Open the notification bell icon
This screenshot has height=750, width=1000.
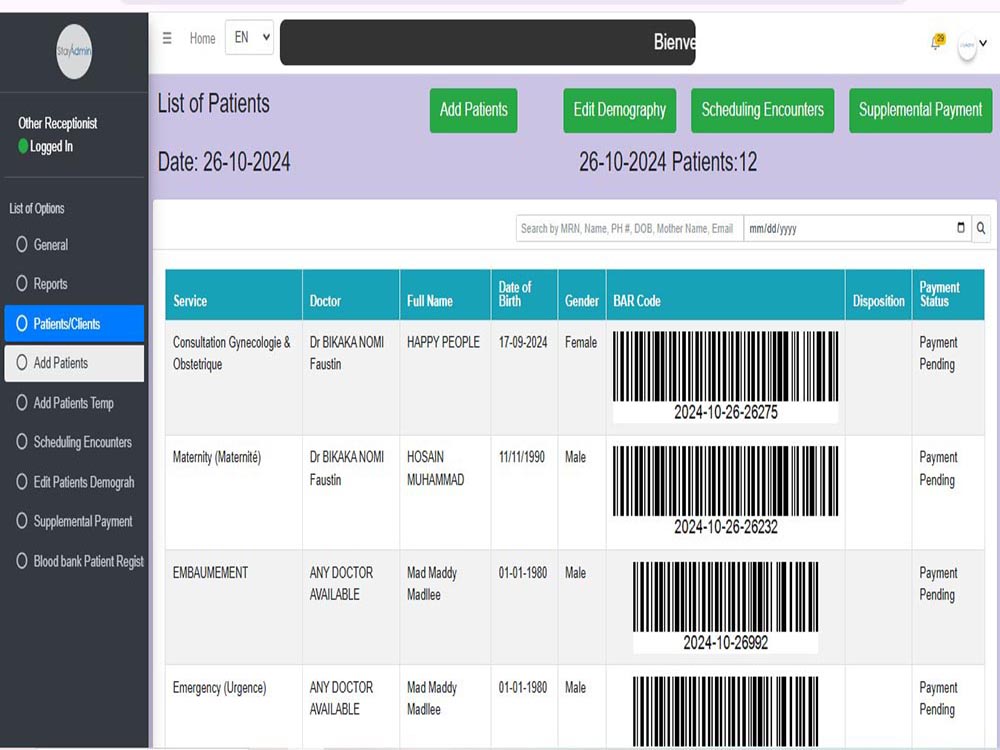pos(936,42)
